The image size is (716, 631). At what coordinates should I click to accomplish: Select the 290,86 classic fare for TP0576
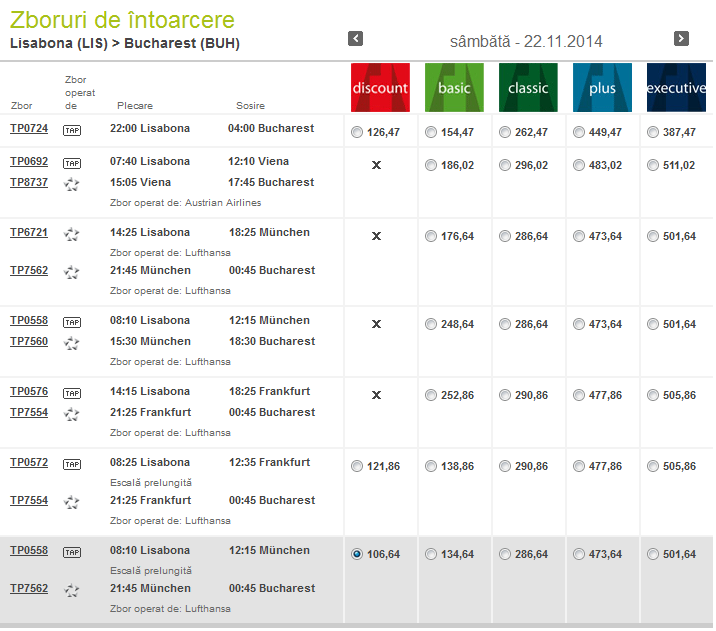pos(505,396)
